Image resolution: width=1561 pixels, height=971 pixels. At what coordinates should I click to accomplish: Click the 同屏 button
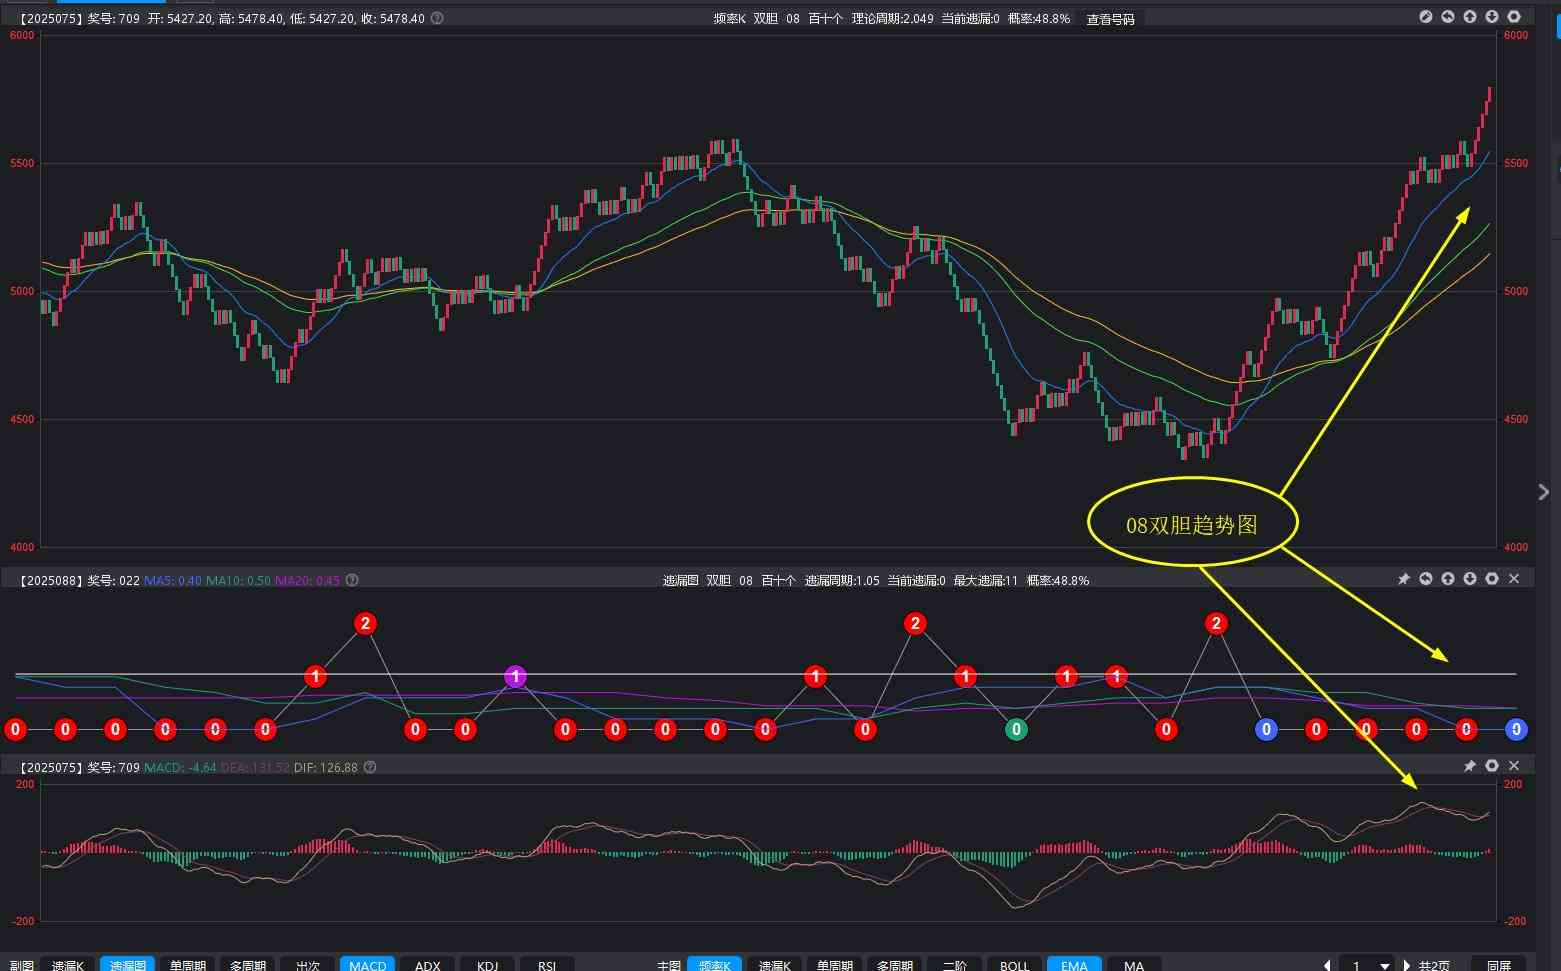1498,964
